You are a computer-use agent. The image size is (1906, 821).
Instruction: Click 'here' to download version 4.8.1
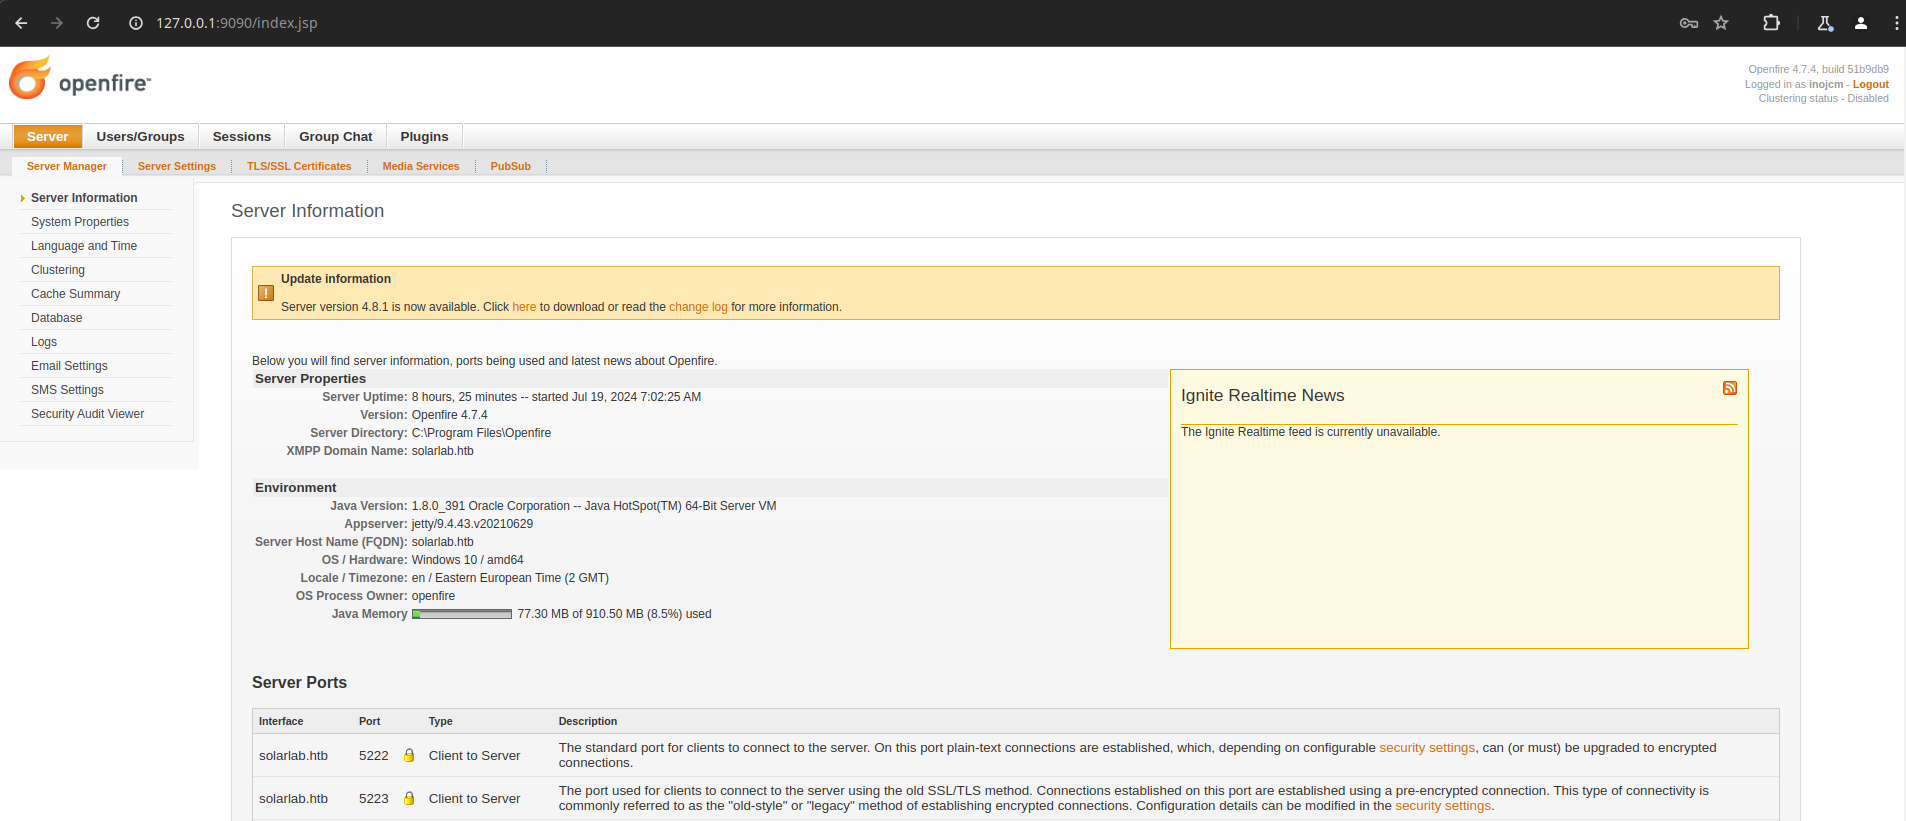pos(524,307)
